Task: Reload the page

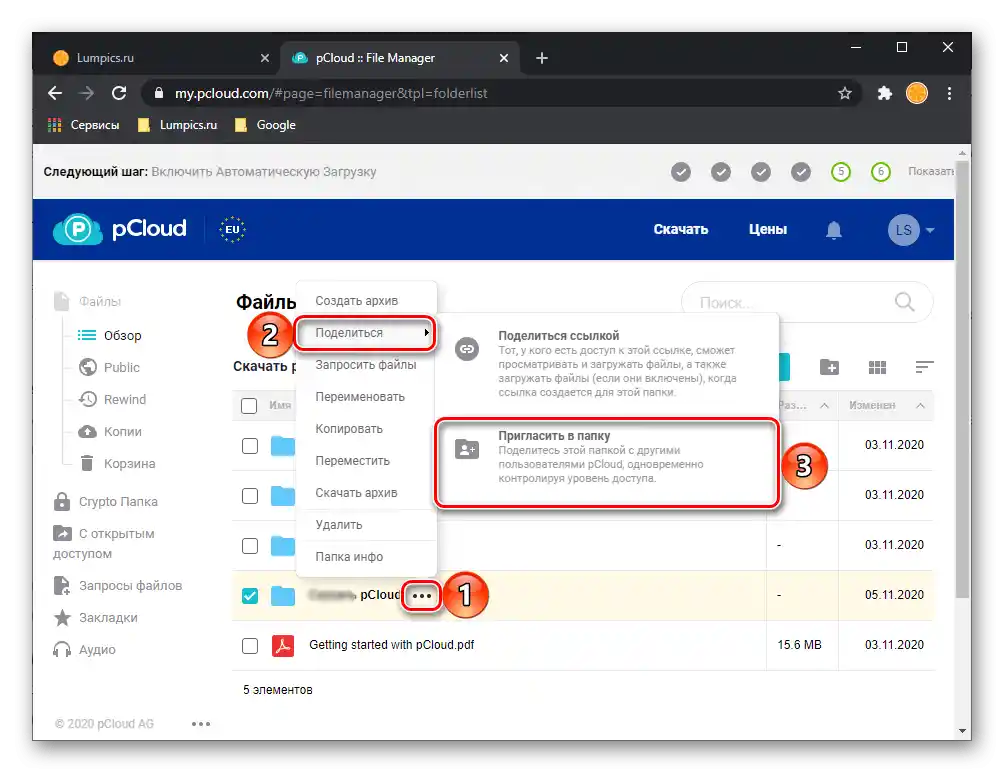Action: coord(119,94)
